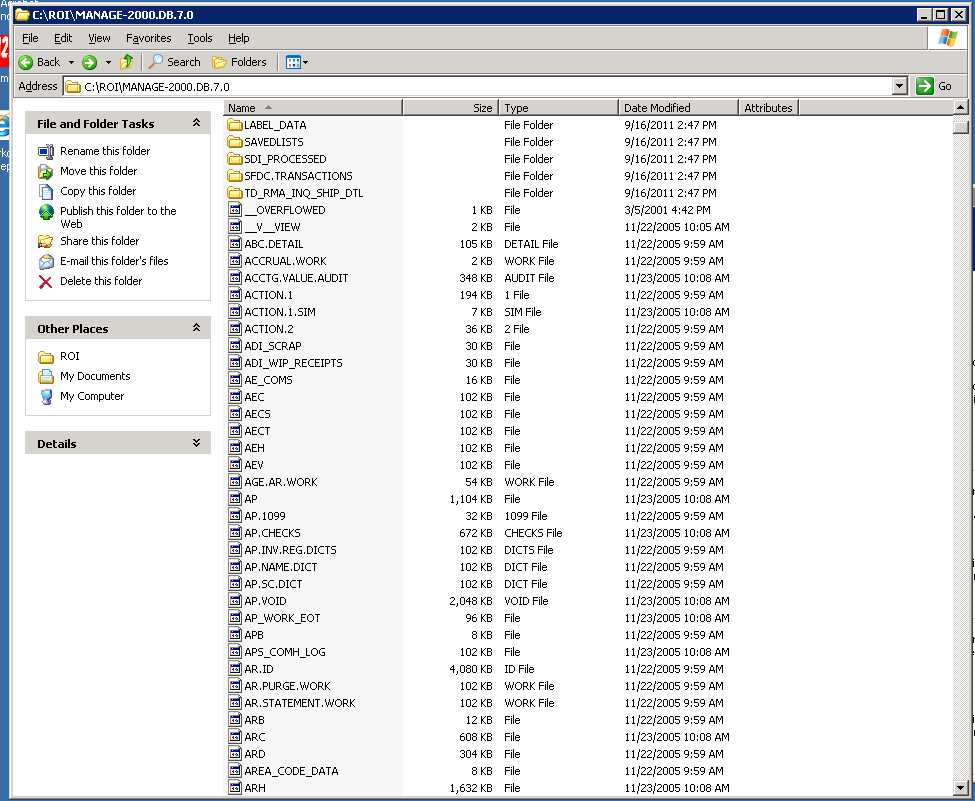The width and height of the screenshot is (975, 801).
Task: Select the AP.CHECKS file icon
Action: tap(235, 532)
